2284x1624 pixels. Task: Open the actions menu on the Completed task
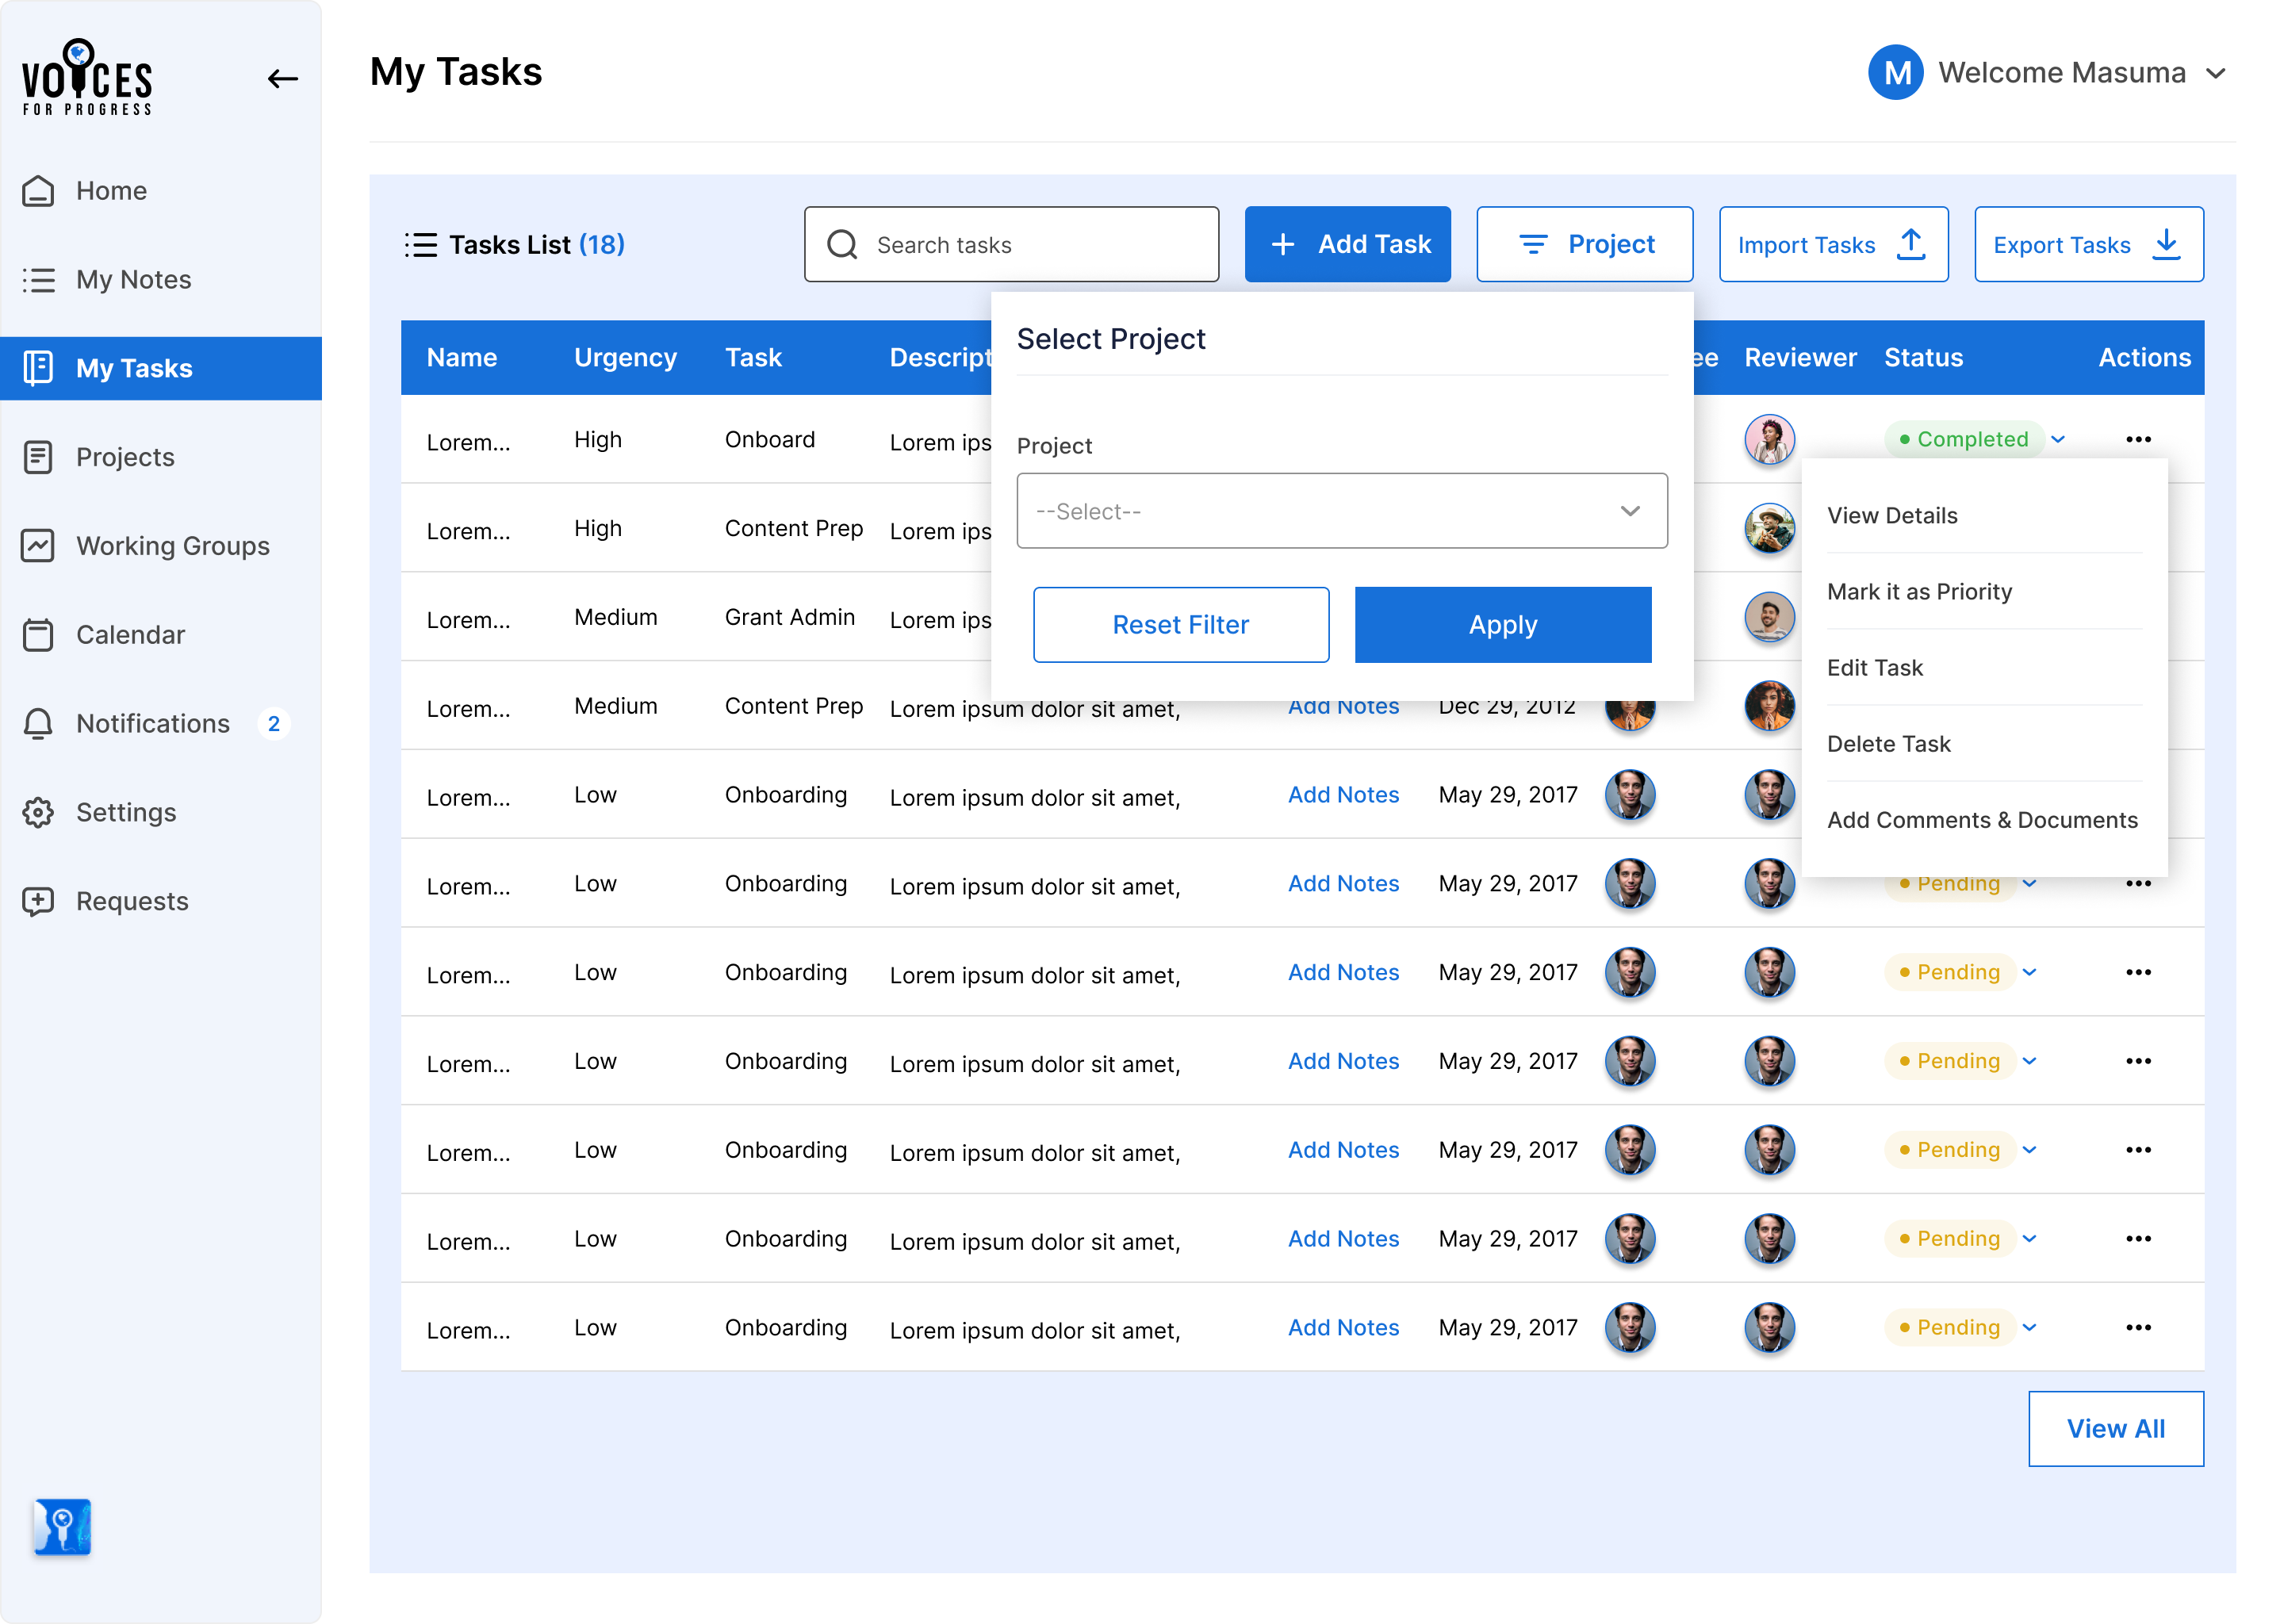(2139, 439)
